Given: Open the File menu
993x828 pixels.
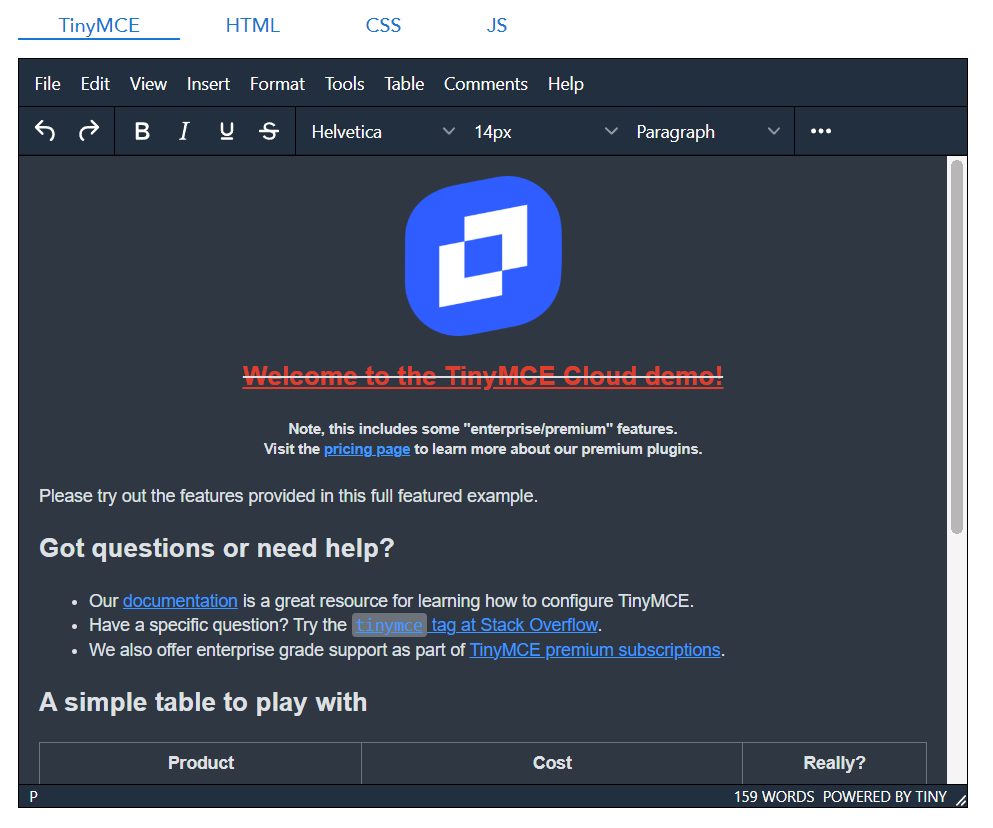Looking at the screenshot, I should [47, 84].
